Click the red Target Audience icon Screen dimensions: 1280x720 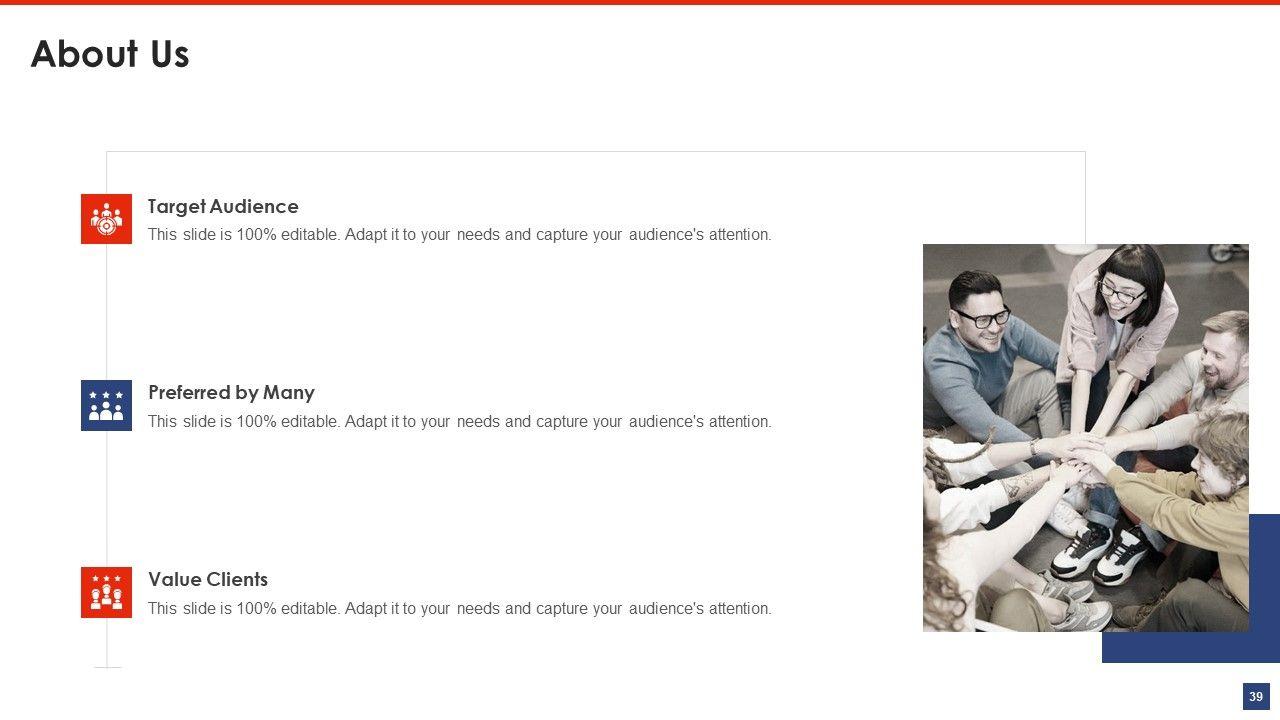click(x=106, y=219)
